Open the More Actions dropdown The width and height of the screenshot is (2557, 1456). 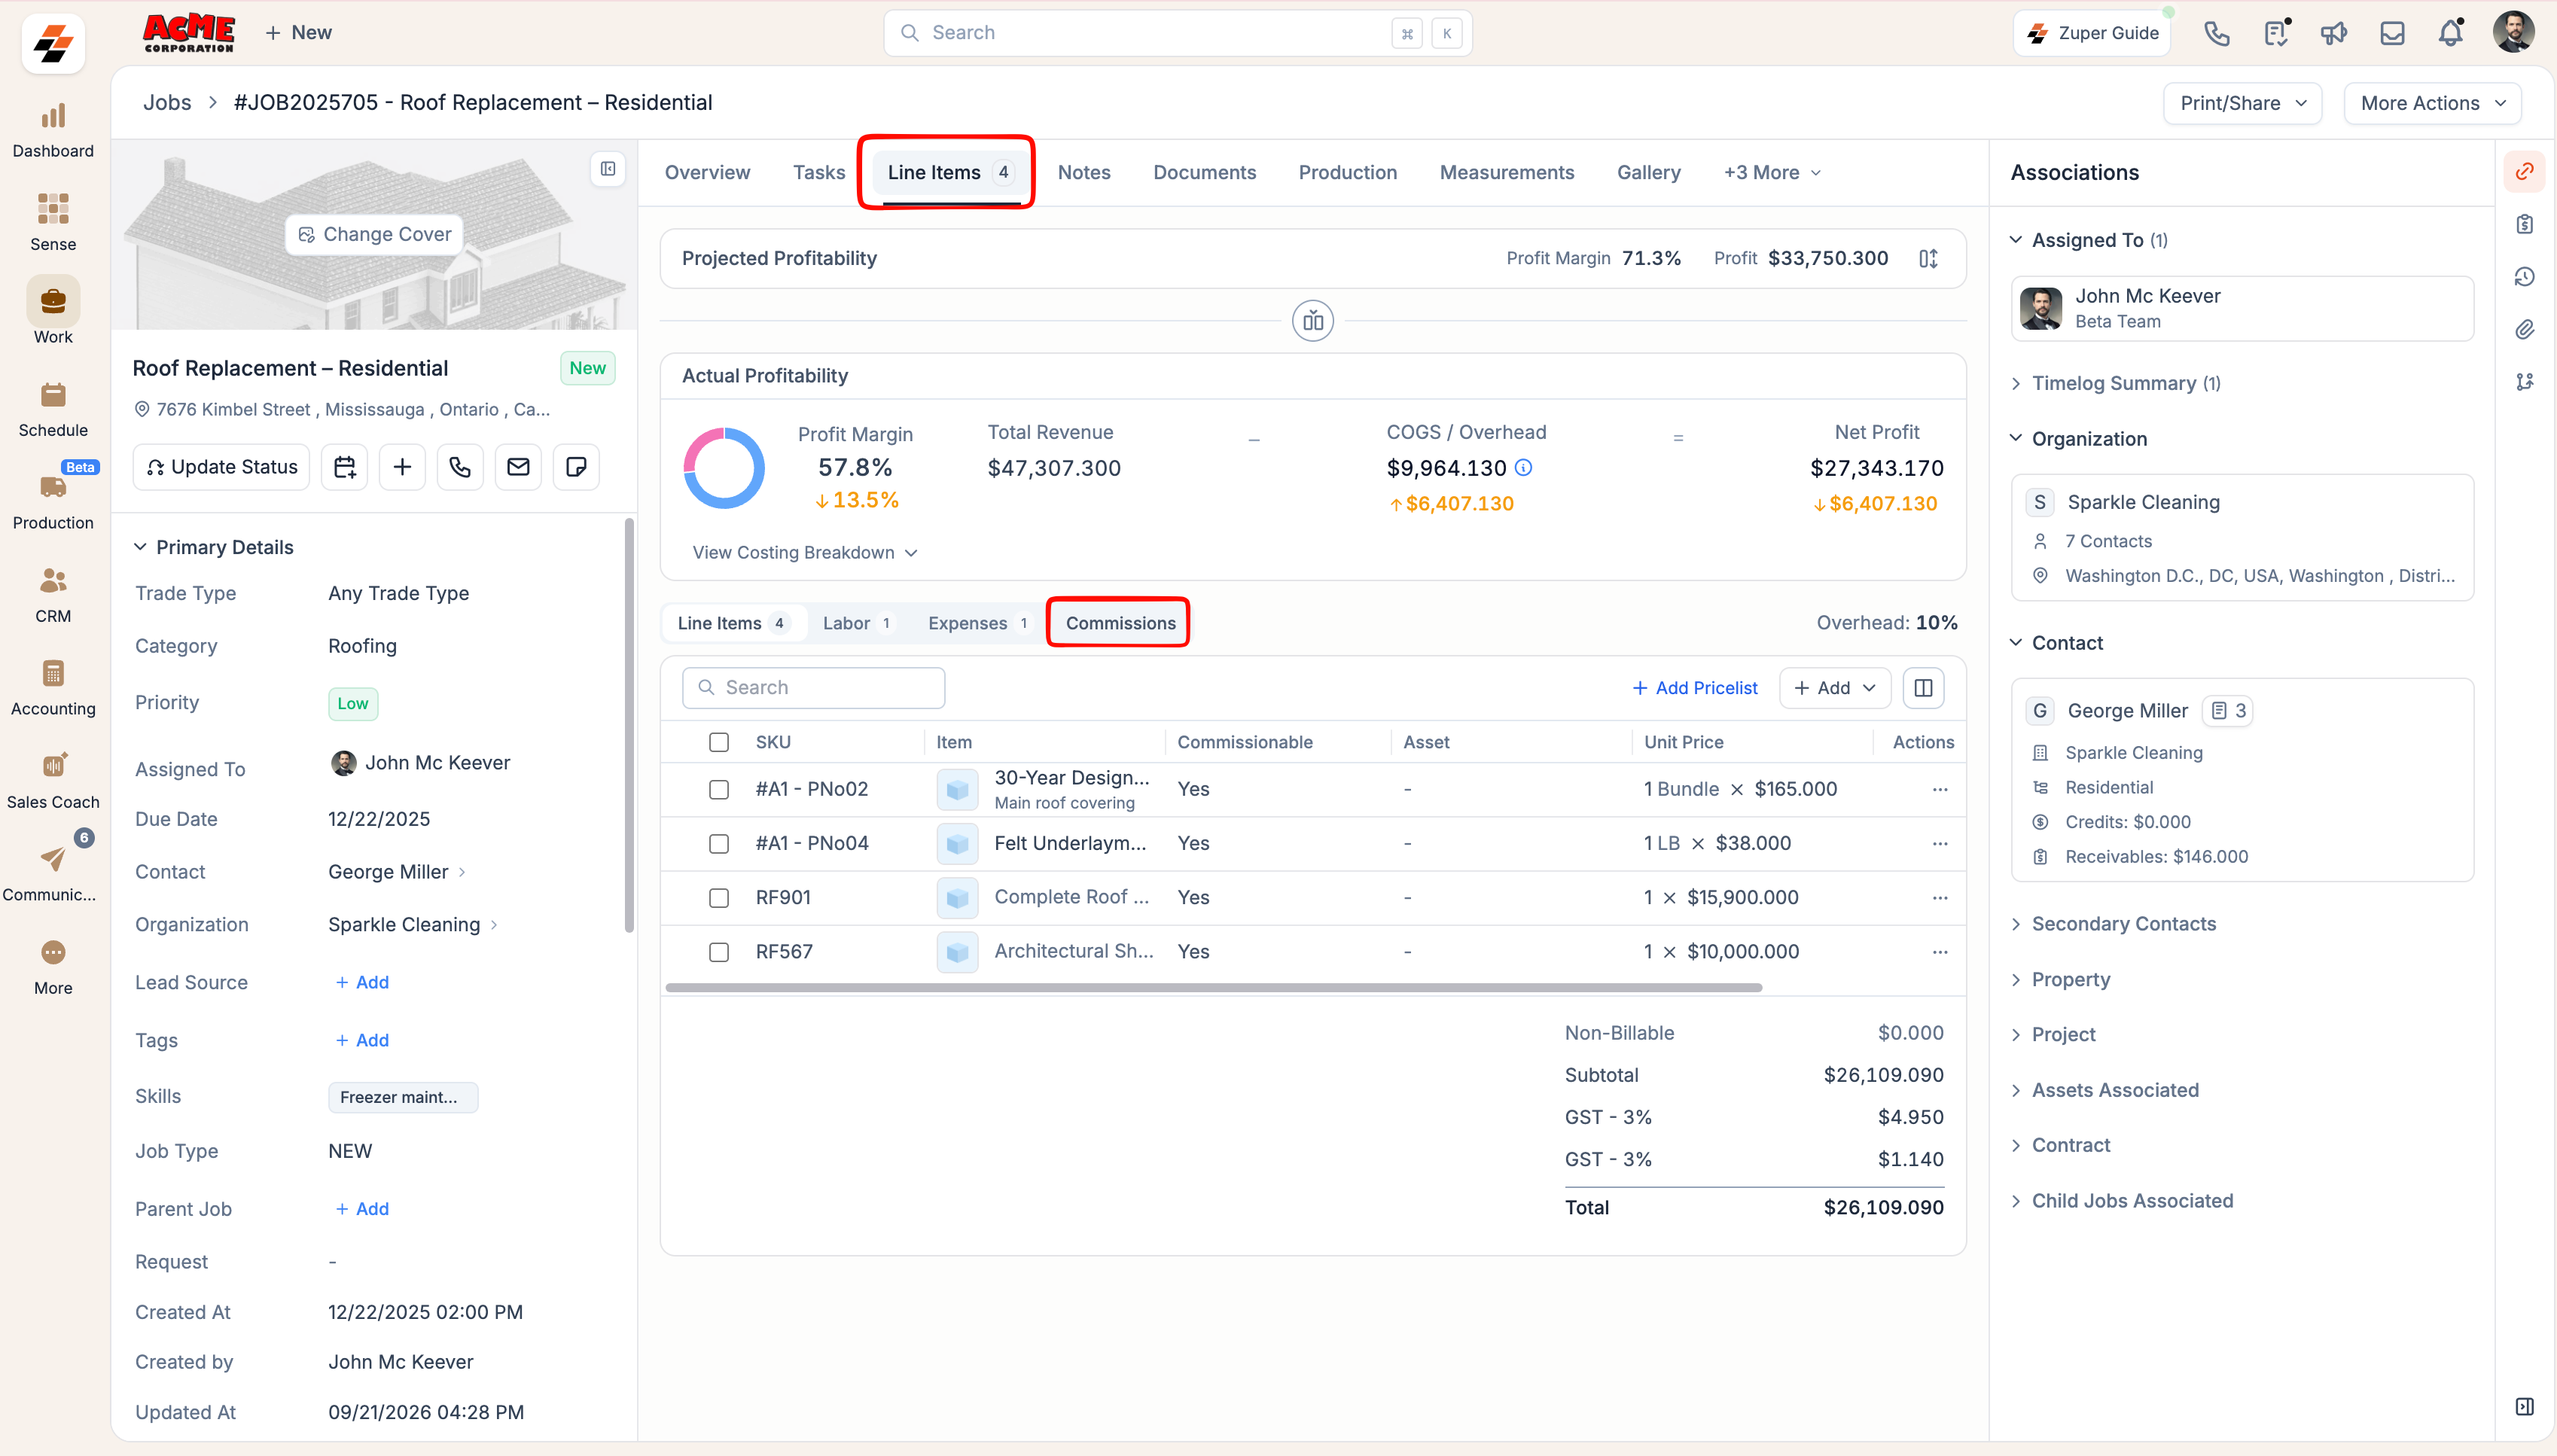tap(2432, 103)
